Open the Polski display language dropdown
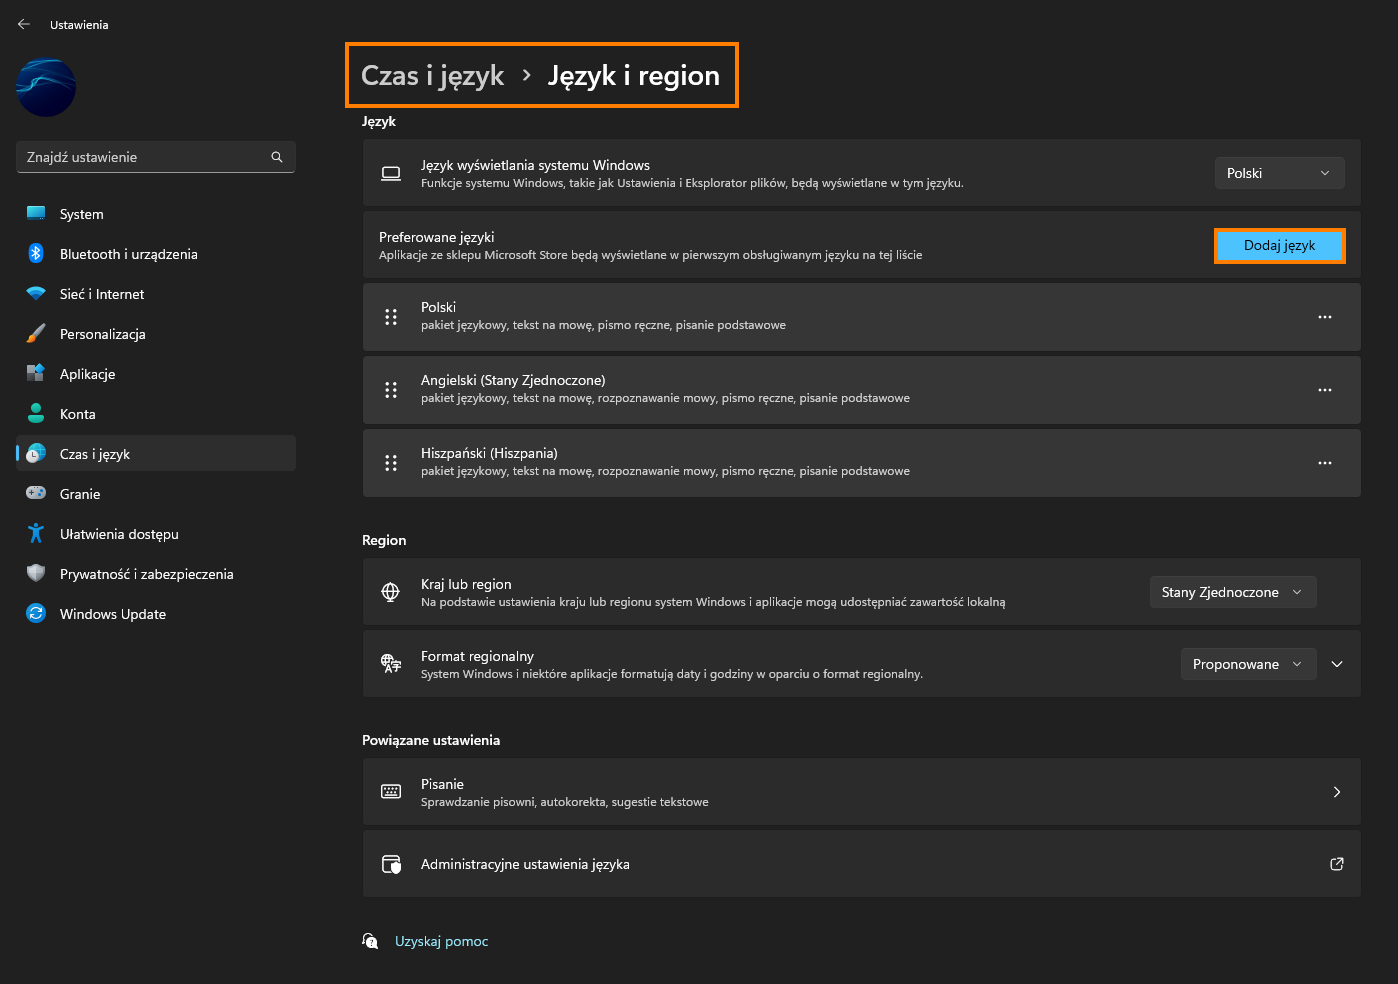 [x=1279, y=173]
